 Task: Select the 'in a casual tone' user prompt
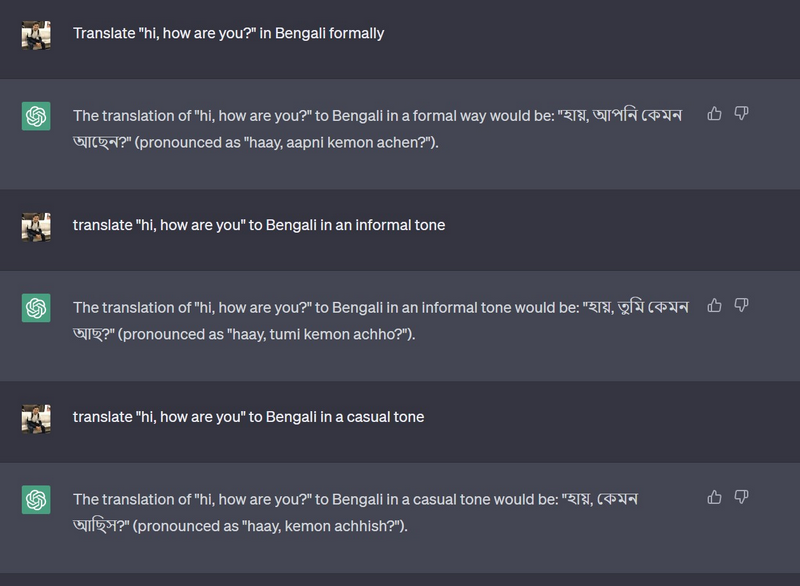248,416
